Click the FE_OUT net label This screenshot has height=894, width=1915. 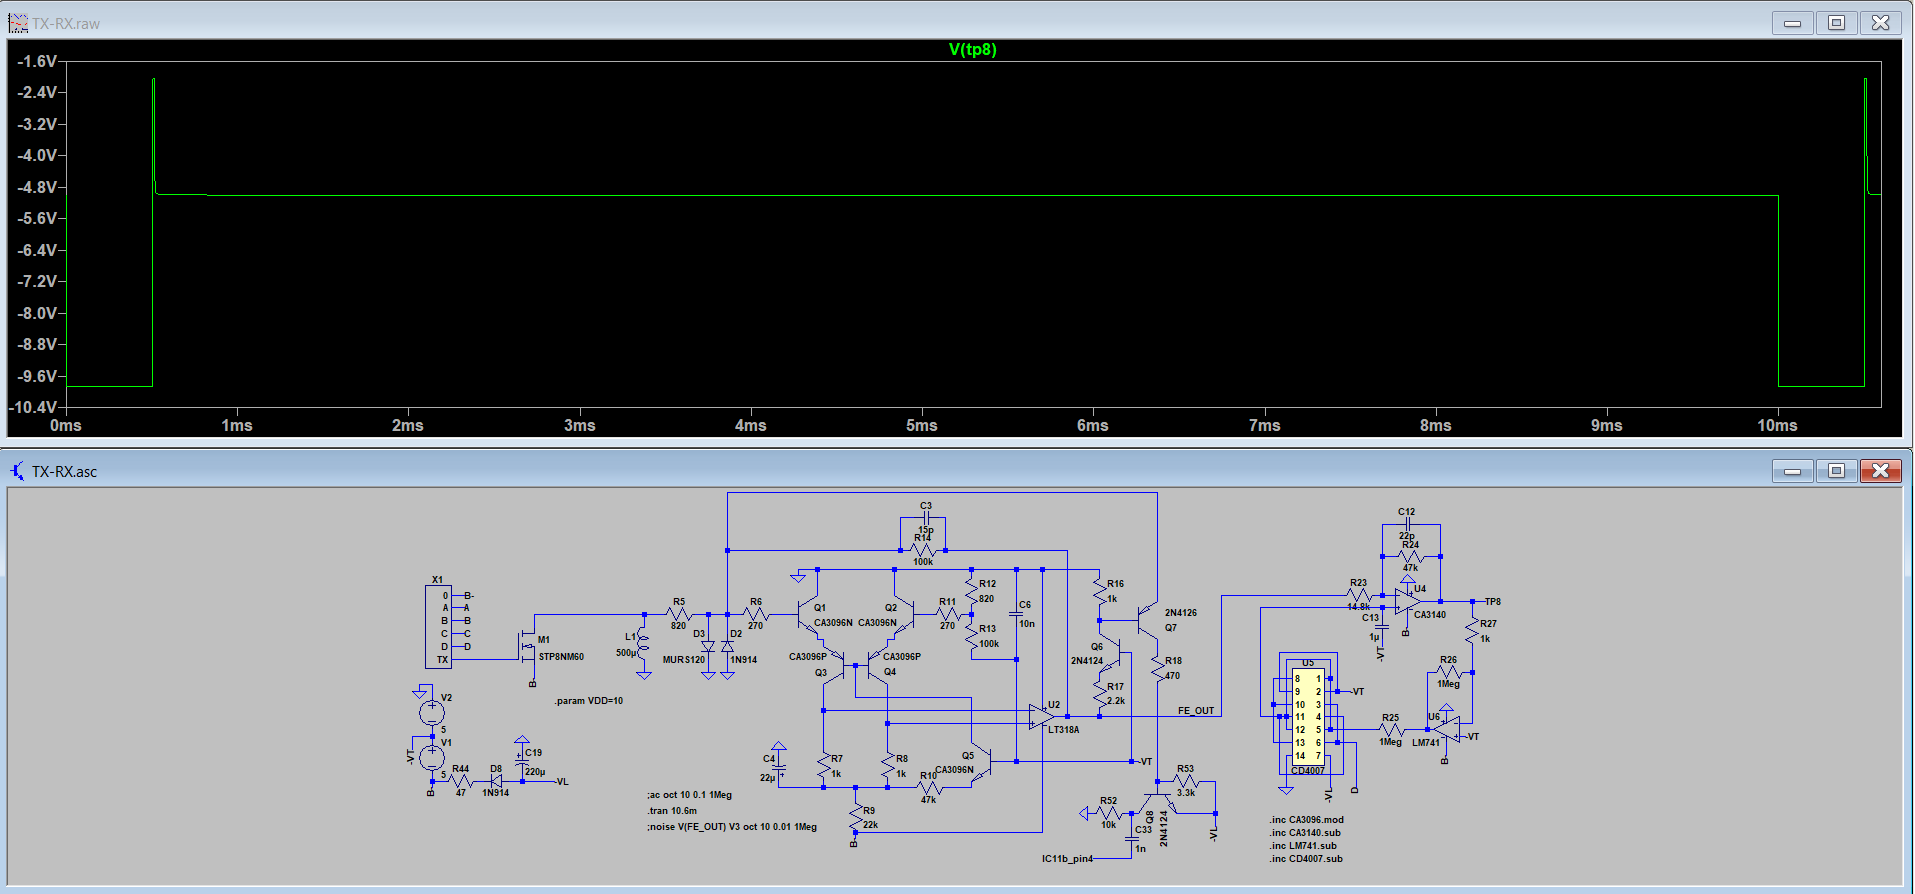coord(1195,711)
